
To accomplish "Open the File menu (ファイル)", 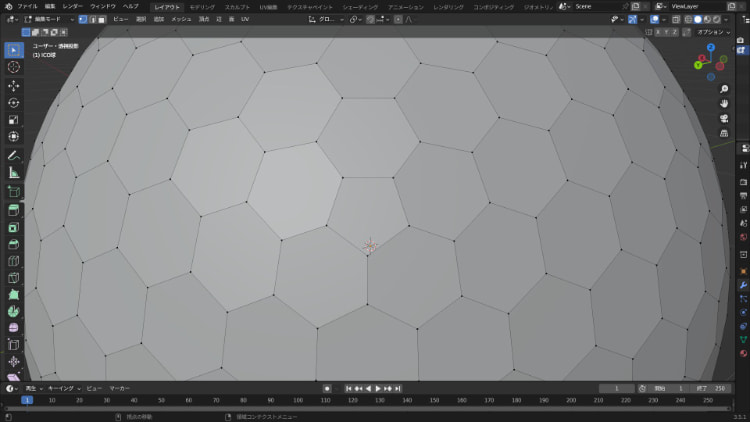I will 27,7.
